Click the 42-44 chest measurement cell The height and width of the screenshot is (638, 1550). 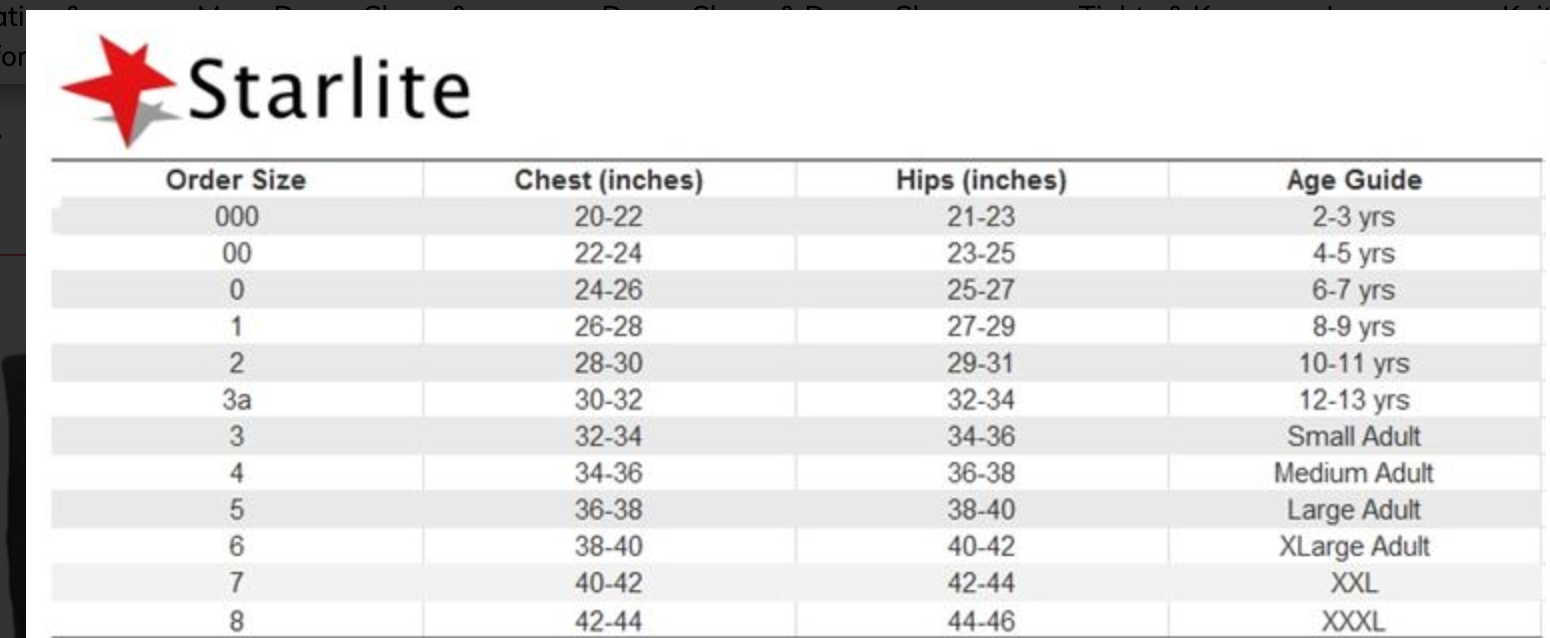pos(608,620)
